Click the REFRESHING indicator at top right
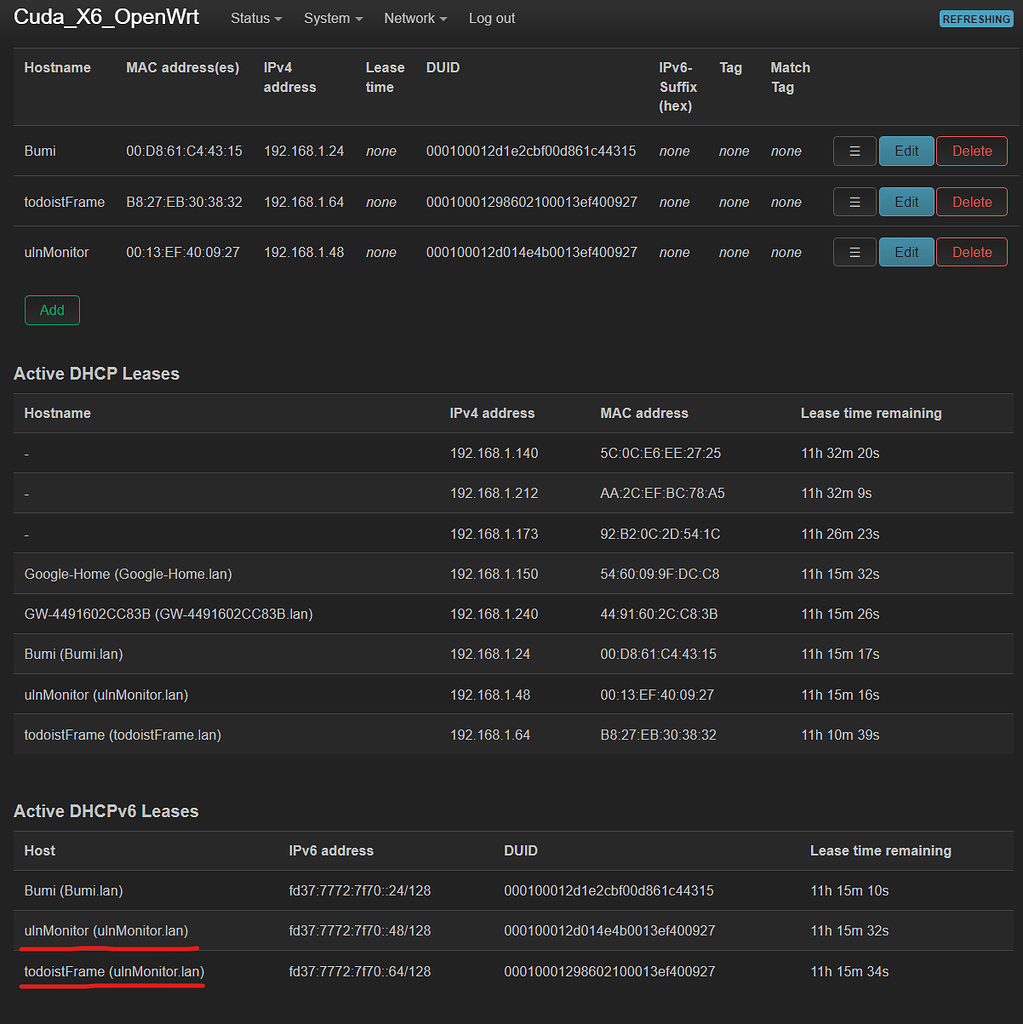 975,18
